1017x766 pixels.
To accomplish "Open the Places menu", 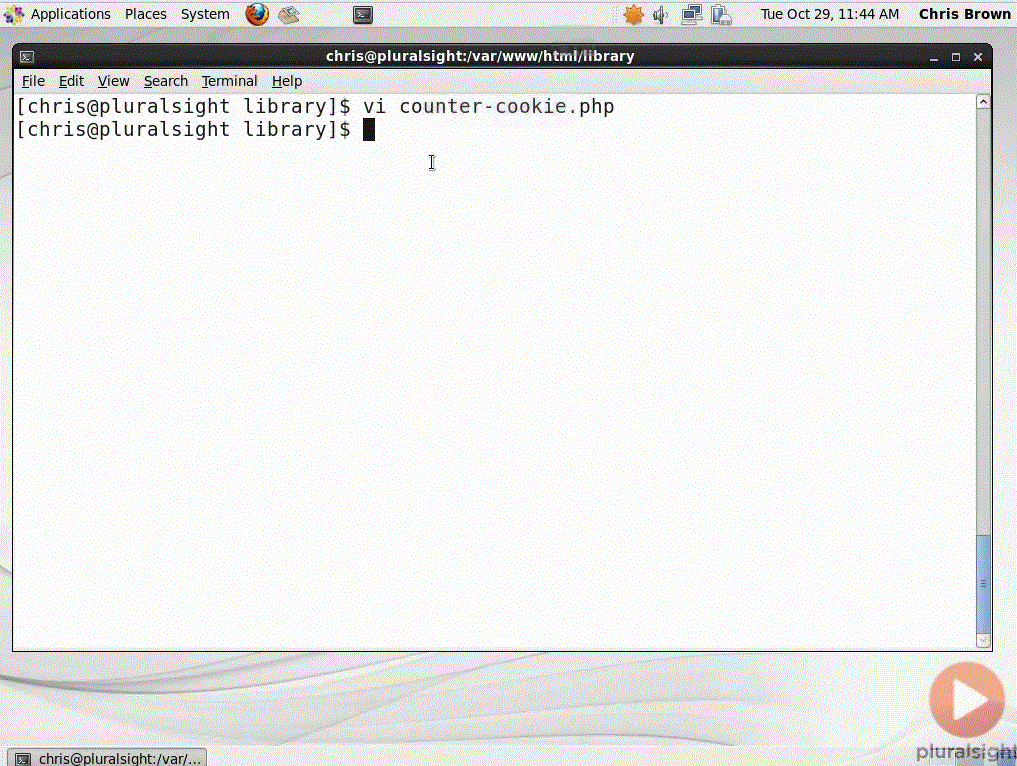I will pyautogui.click(x=145, y=14).
